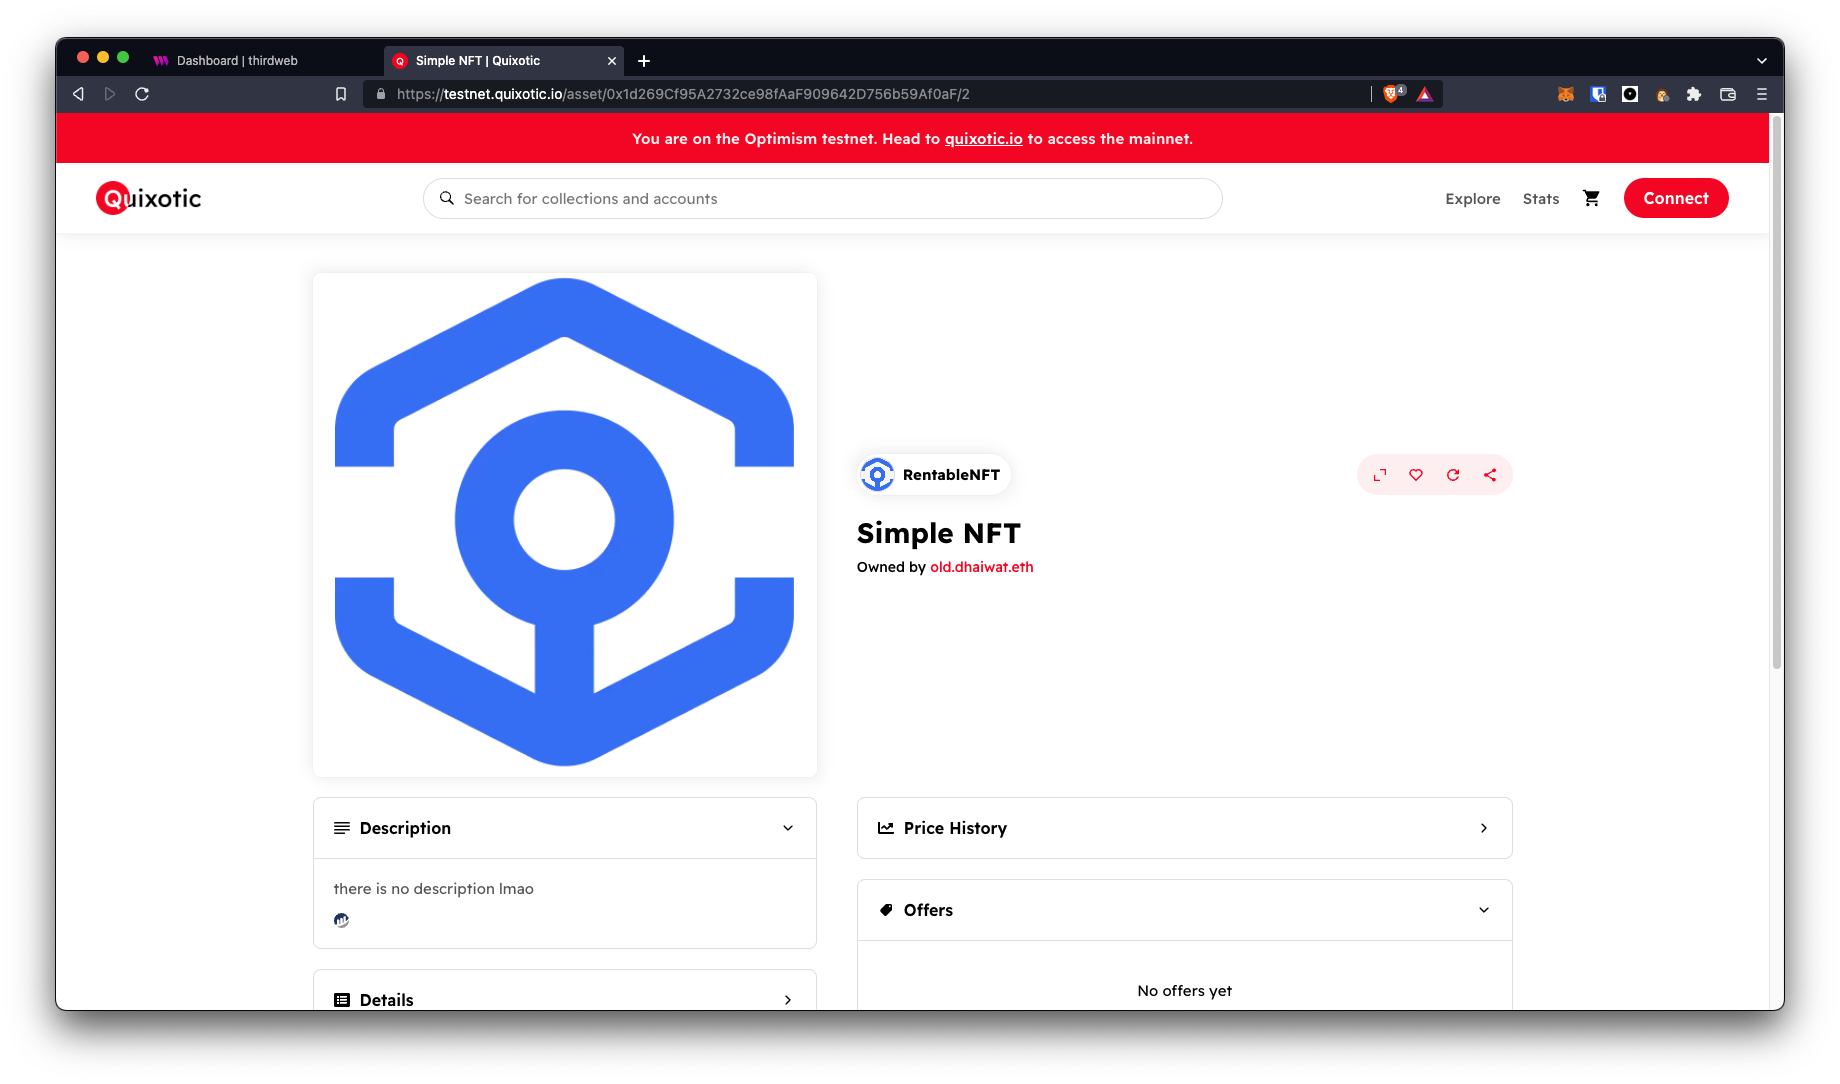This screenshot has height=1084, width=1840.
Task: Bookmark this page in address bar
Action: [x=341, y=94]
